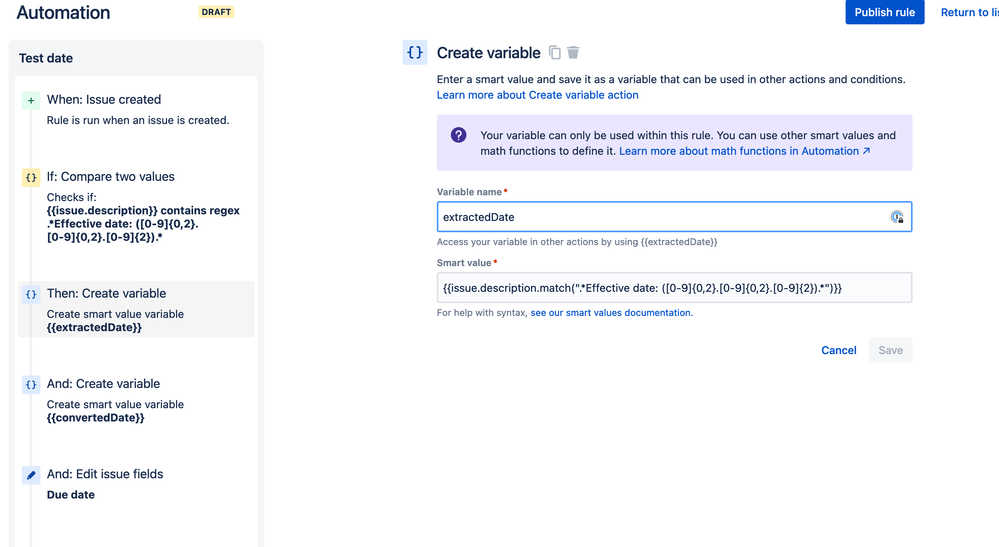
Task: Select the If: Compare two values step
Action: 136,207
